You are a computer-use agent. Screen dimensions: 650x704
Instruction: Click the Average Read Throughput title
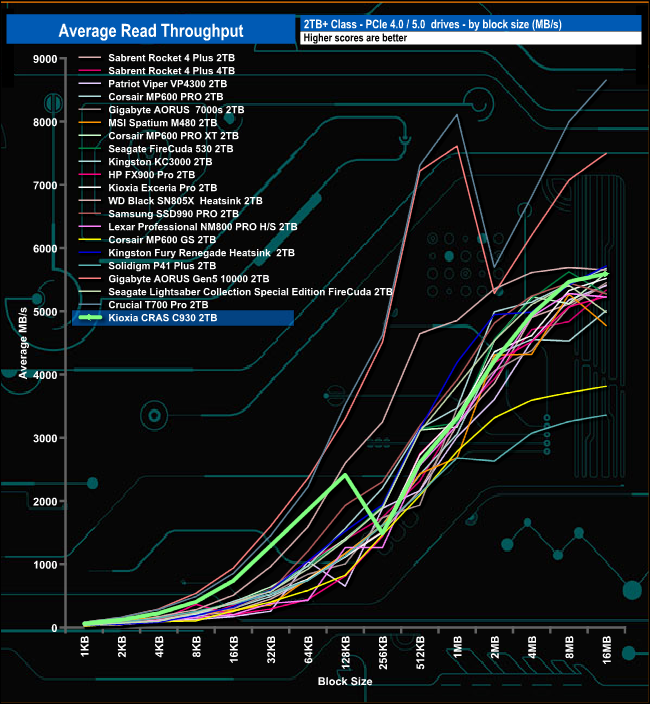point(151,31)
